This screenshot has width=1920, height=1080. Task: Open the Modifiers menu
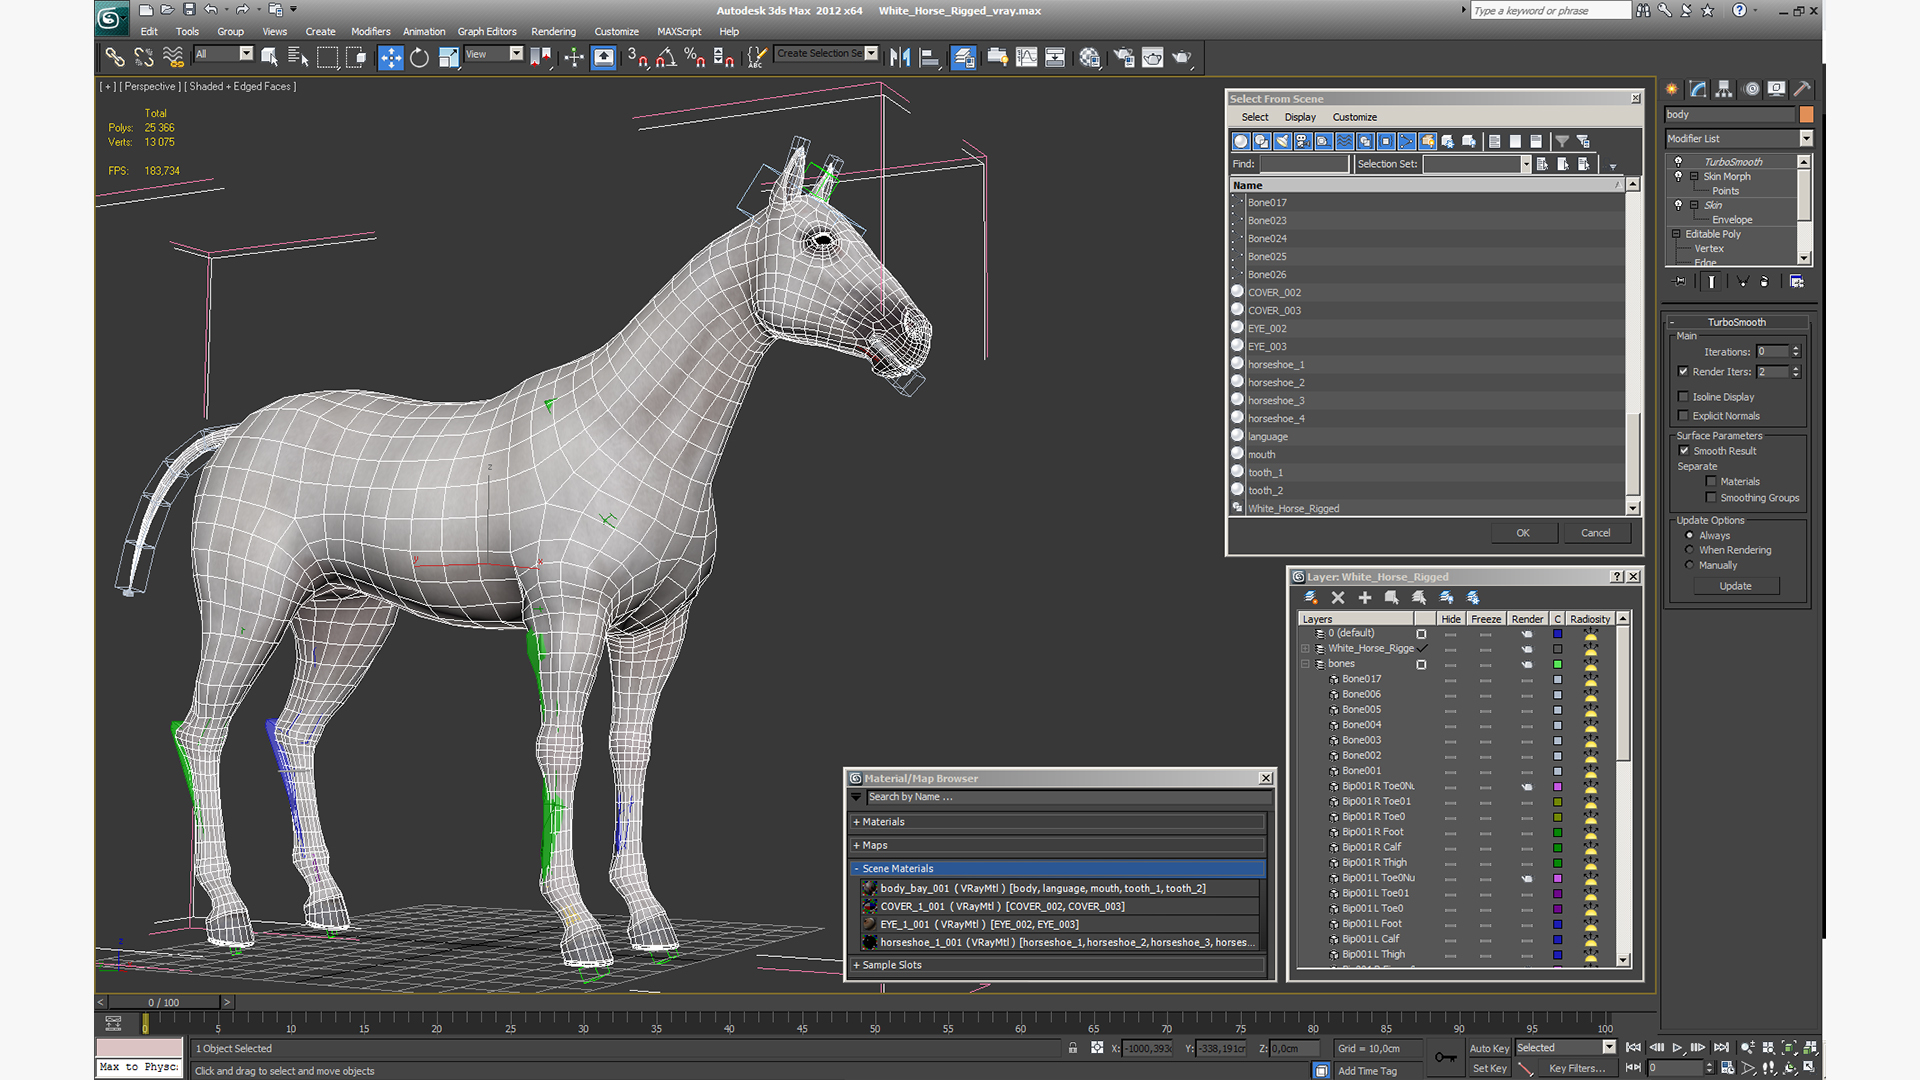[370, 31]
